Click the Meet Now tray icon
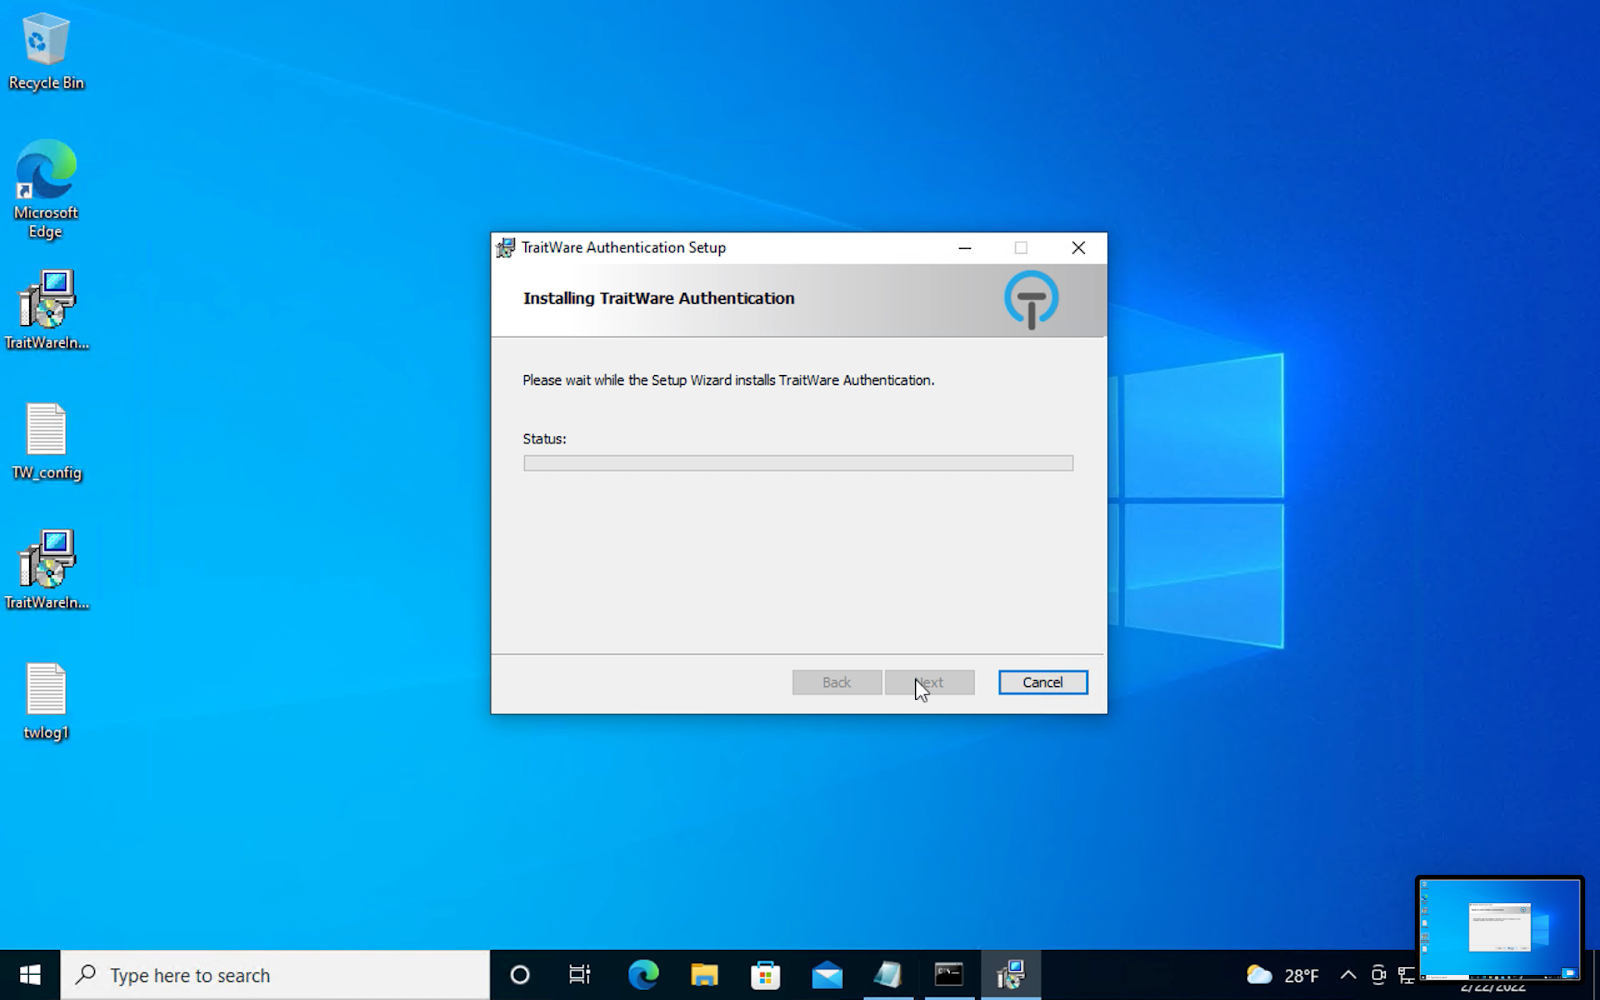This screenshot has height=1000, width=1600. [x=1378, y=975]
